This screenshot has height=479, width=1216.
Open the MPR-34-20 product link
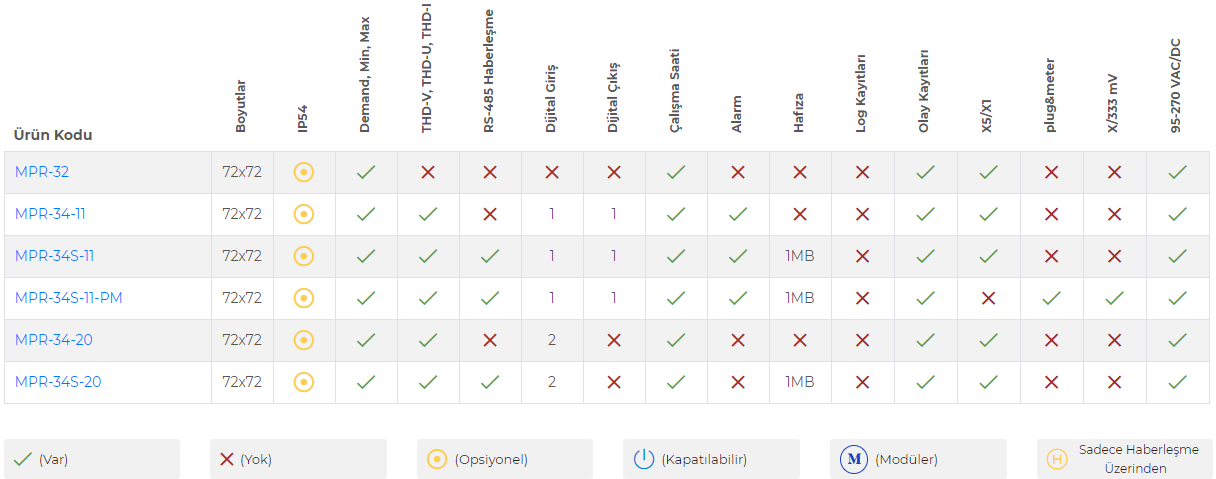pos(54,340)
